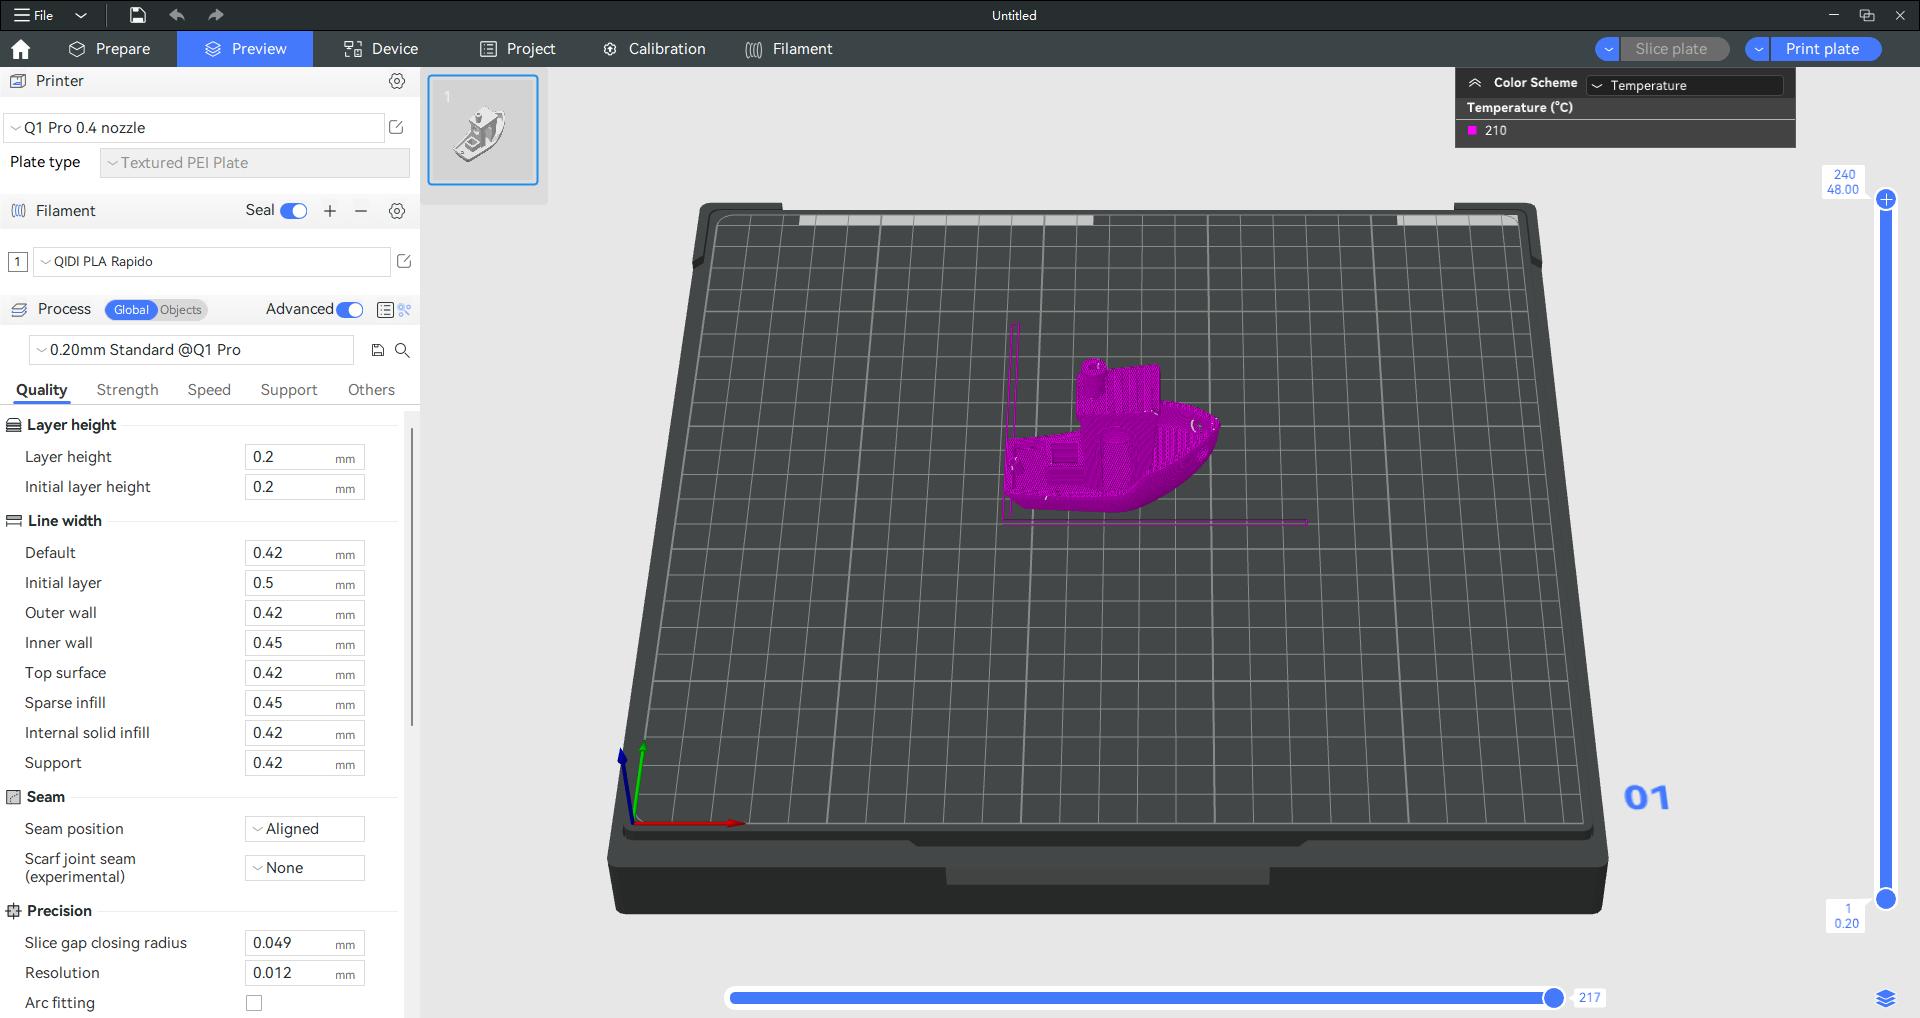
Task: Search process settings with magnifier icon
Action: [402, 350]
